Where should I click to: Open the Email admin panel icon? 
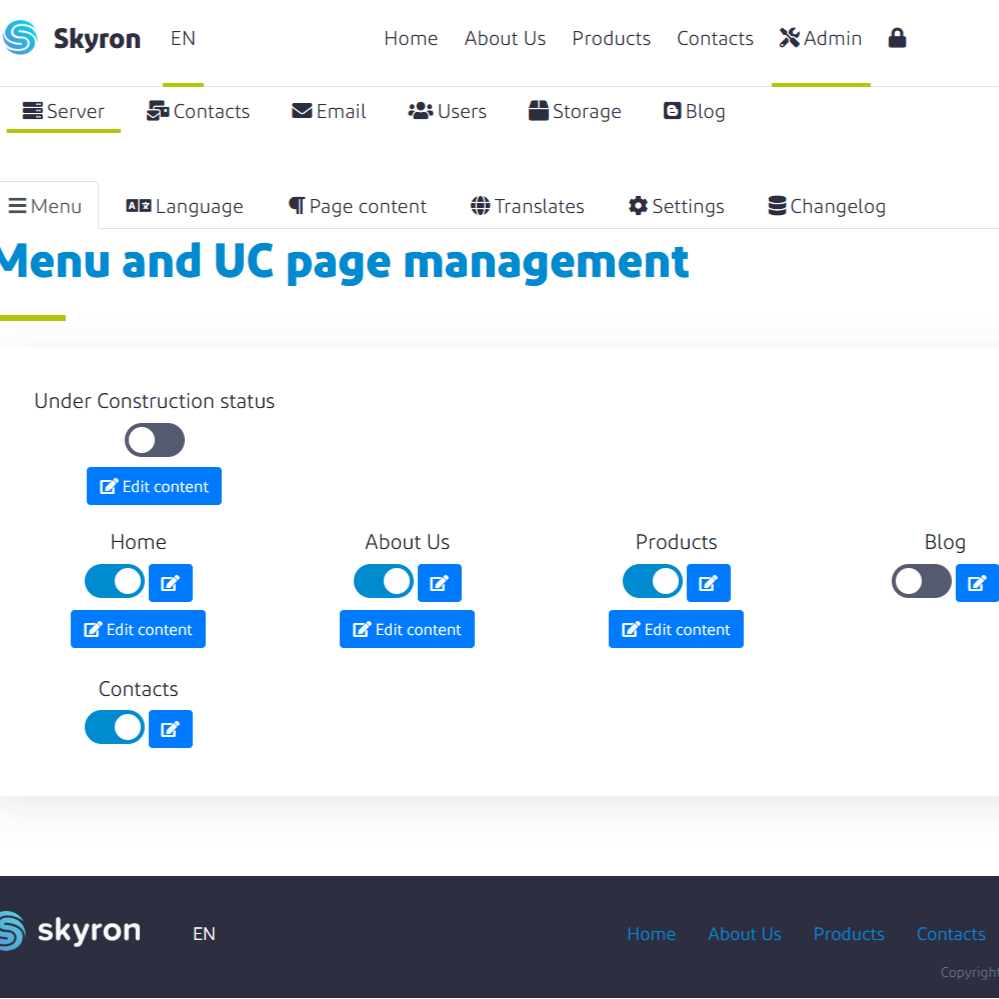(x=303, y=111)
